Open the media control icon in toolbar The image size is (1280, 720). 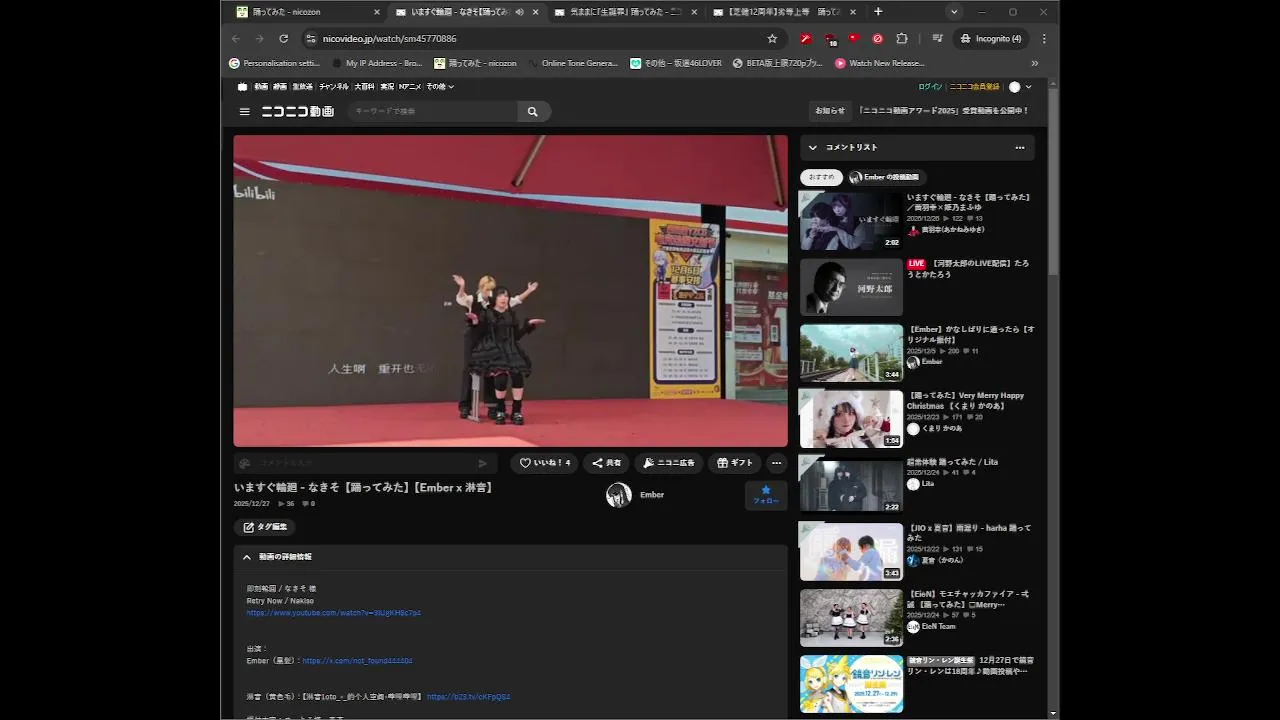937,39
